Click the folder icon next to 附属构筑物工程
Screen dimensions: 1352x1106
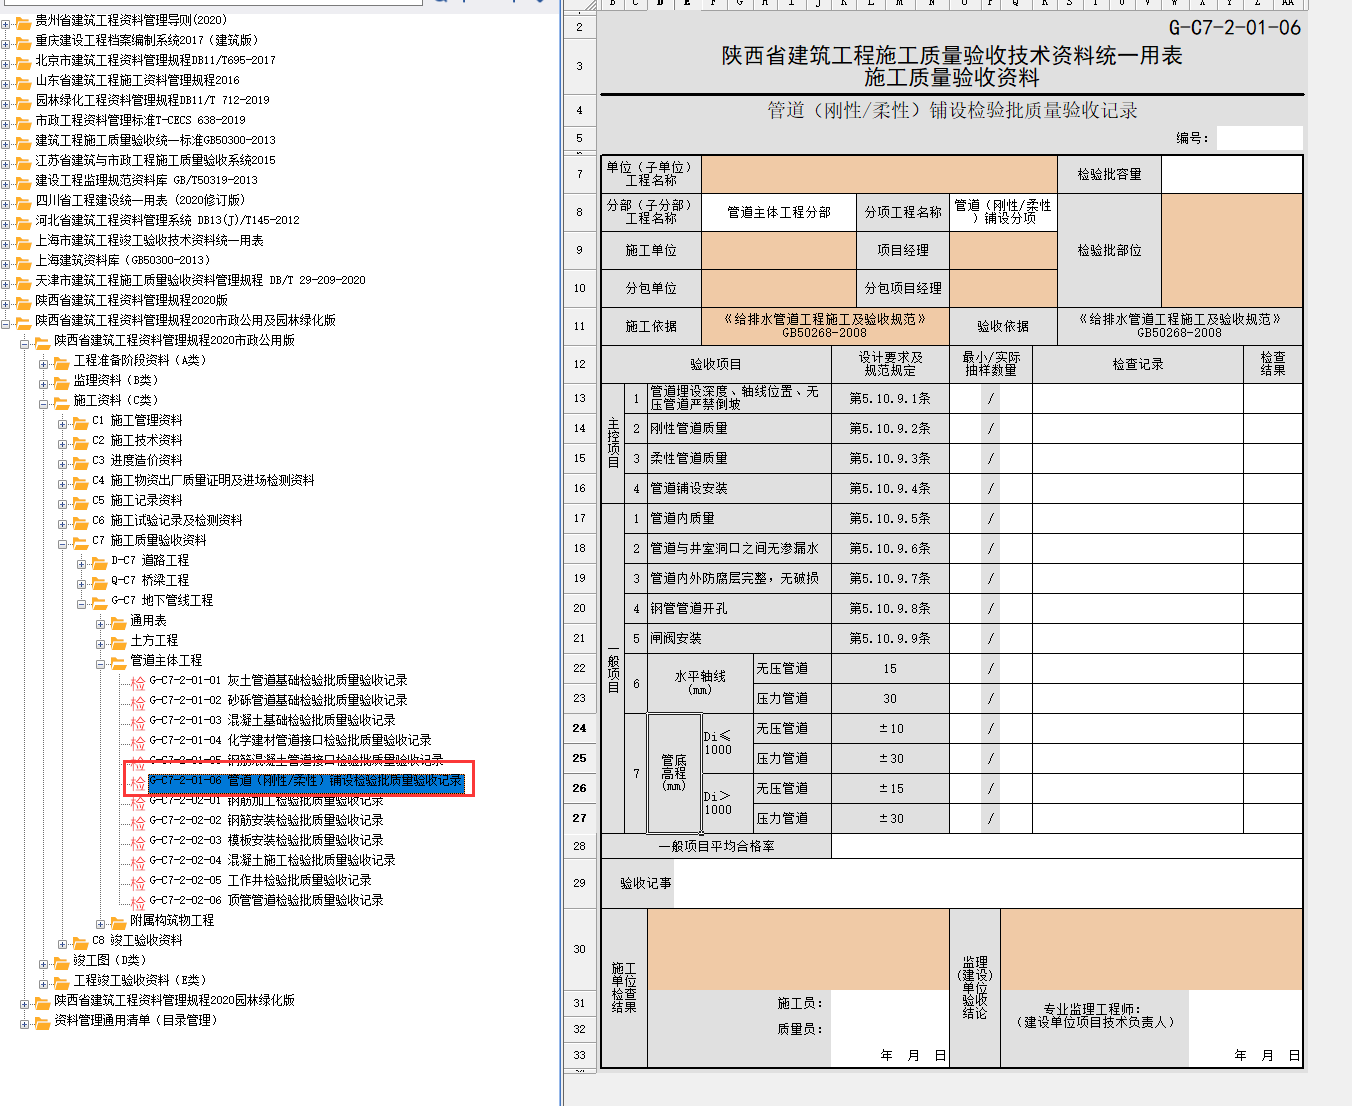click(x=118, y=921)
